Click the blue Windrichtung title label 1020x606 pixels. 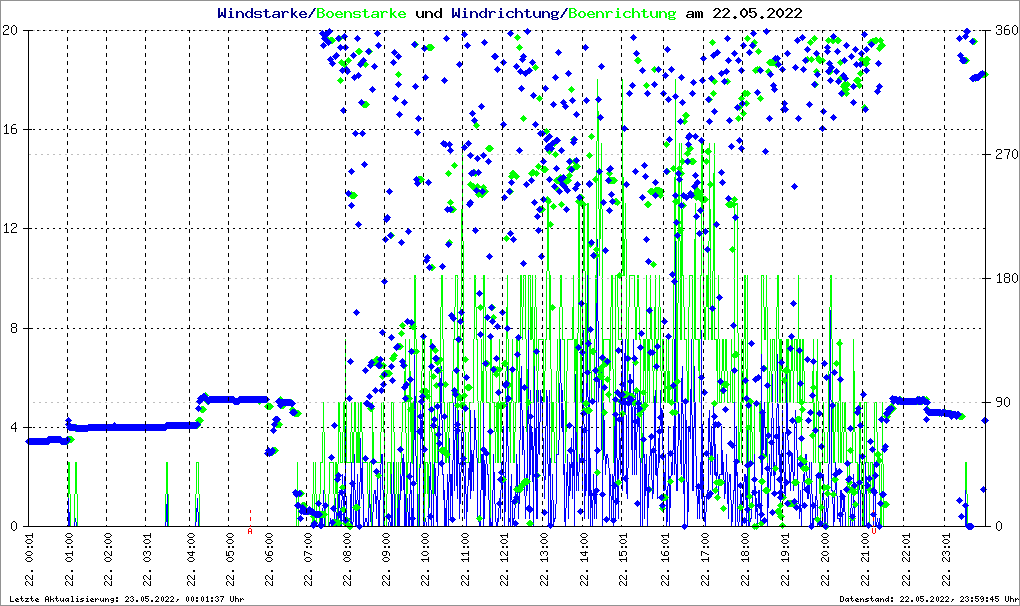(506, 14)
